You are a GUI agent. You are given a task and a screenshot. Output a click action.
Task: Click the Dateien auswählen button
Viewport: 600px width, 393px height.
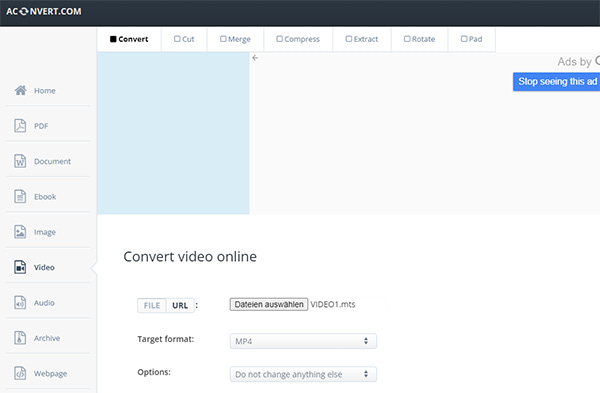(x=269, y=305)
